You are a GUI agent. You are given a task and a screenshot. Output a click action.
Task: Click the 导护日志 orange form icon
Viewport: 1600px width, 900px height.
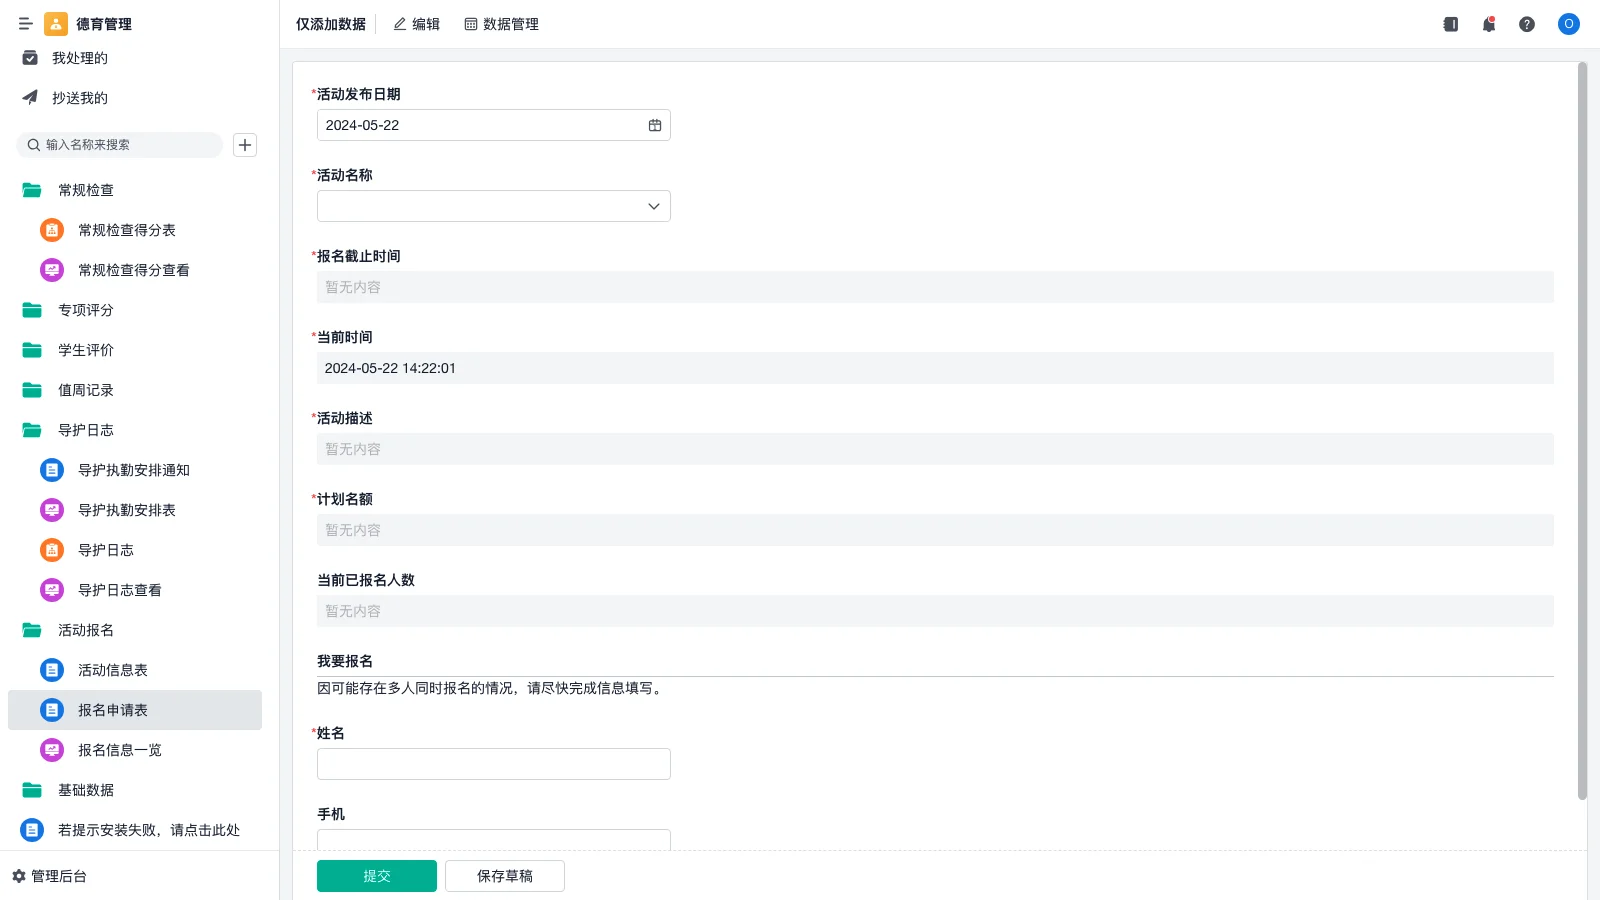(52, 550)
